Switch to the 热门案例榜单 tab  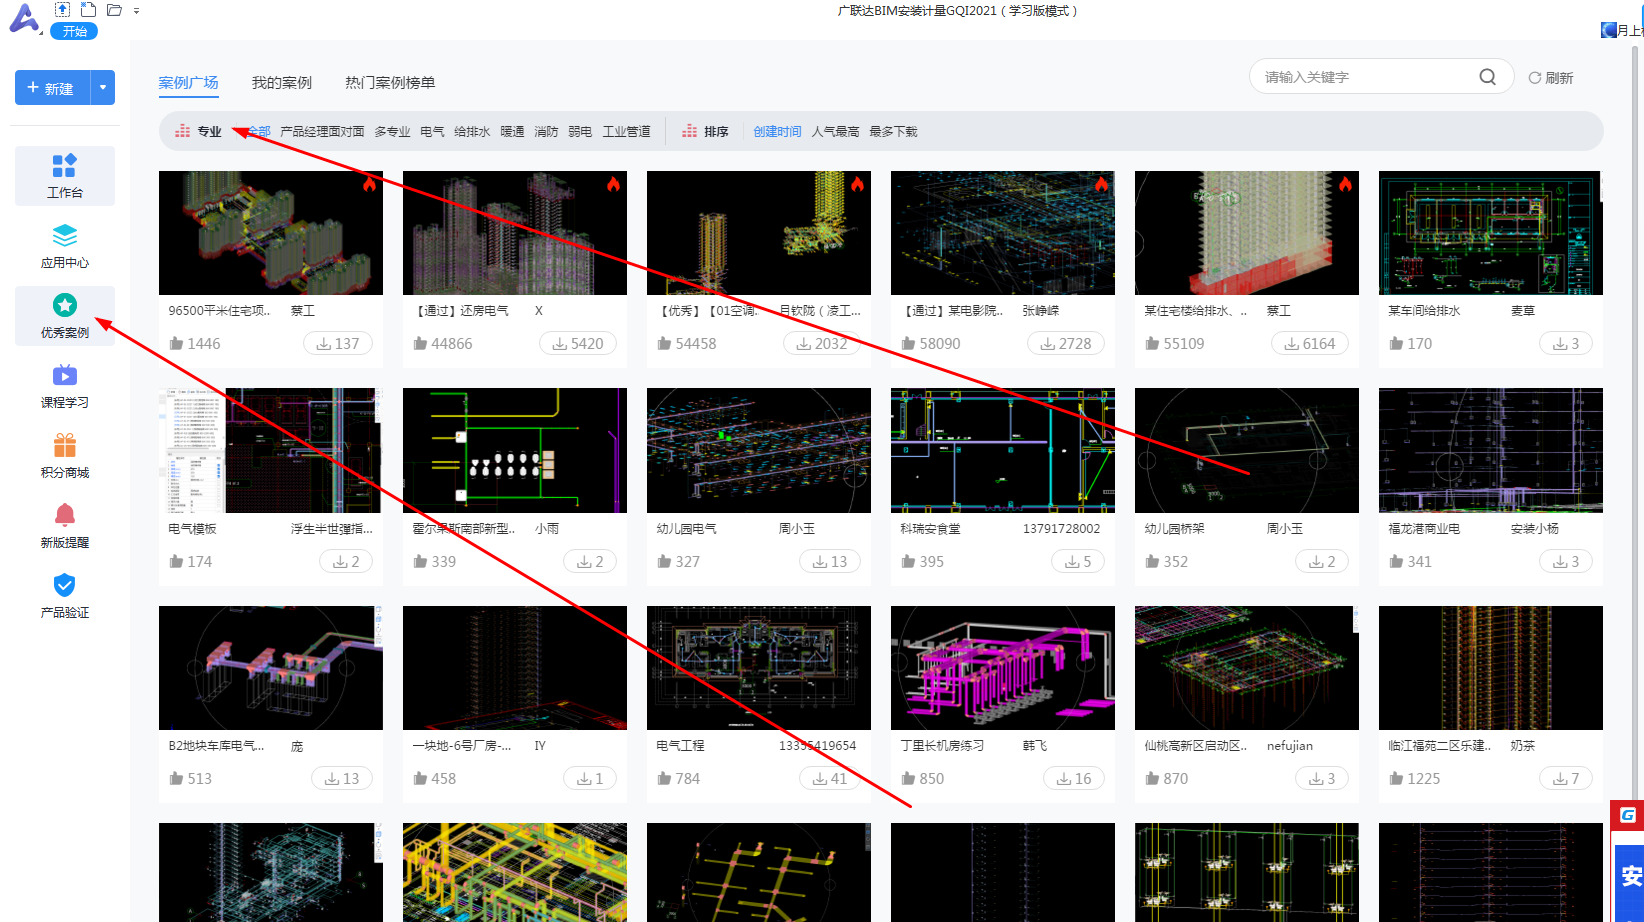coord(390,83)
